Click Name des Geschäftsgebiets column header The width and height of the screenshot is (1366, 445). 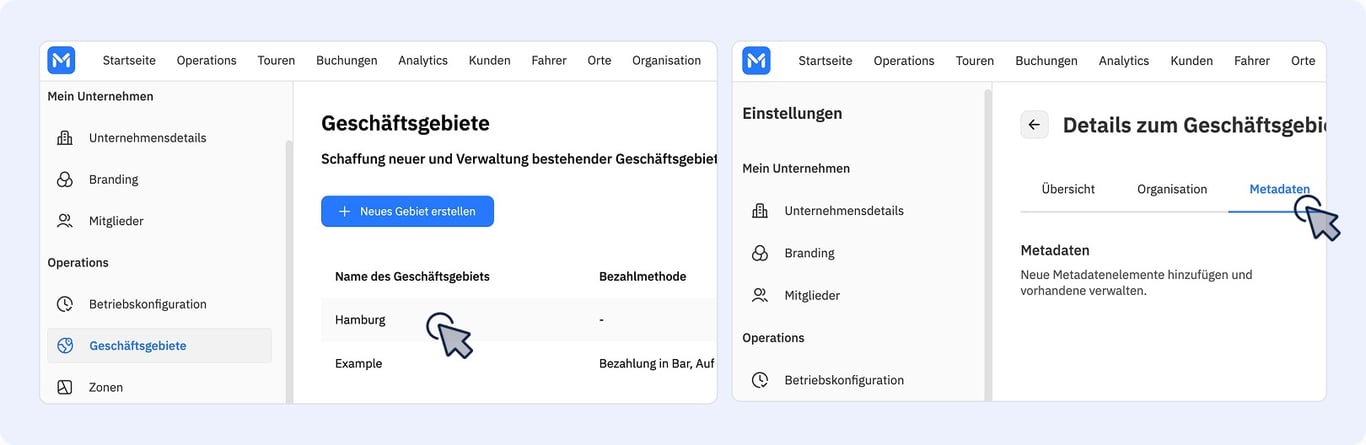point(412,276)
